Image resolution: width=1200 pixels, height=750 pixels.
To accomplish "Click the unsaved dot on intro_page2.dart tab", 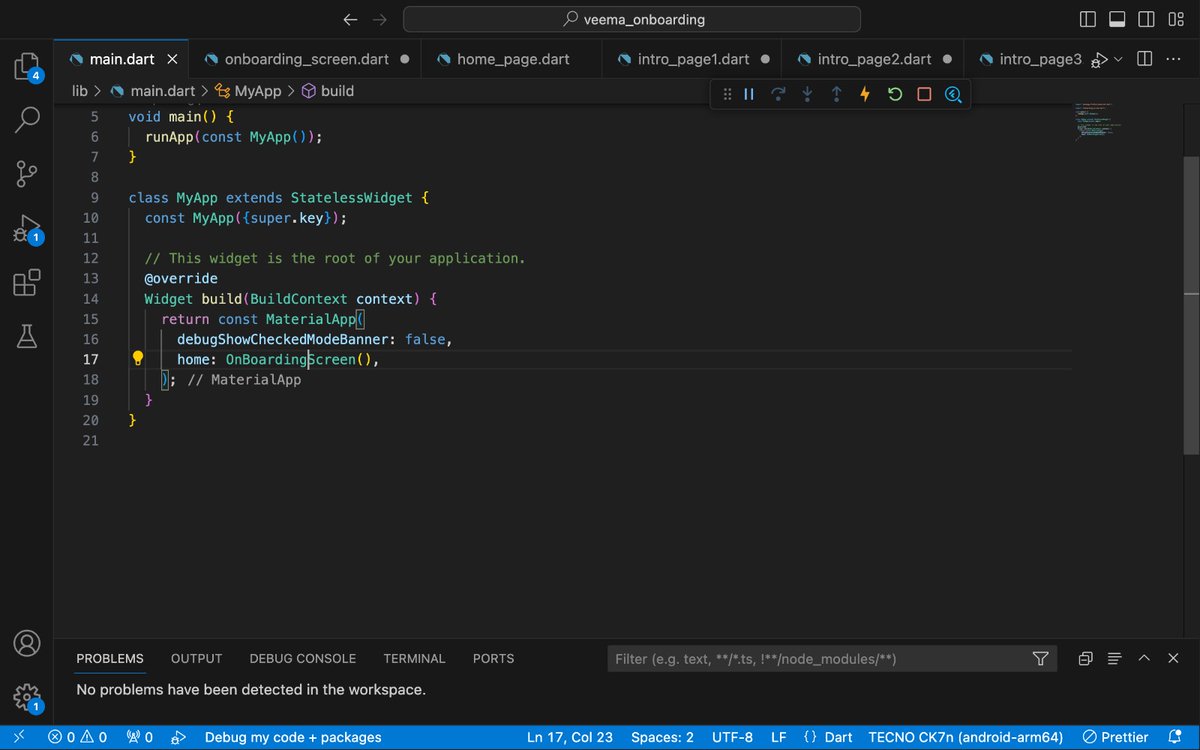I will point(947,59).
